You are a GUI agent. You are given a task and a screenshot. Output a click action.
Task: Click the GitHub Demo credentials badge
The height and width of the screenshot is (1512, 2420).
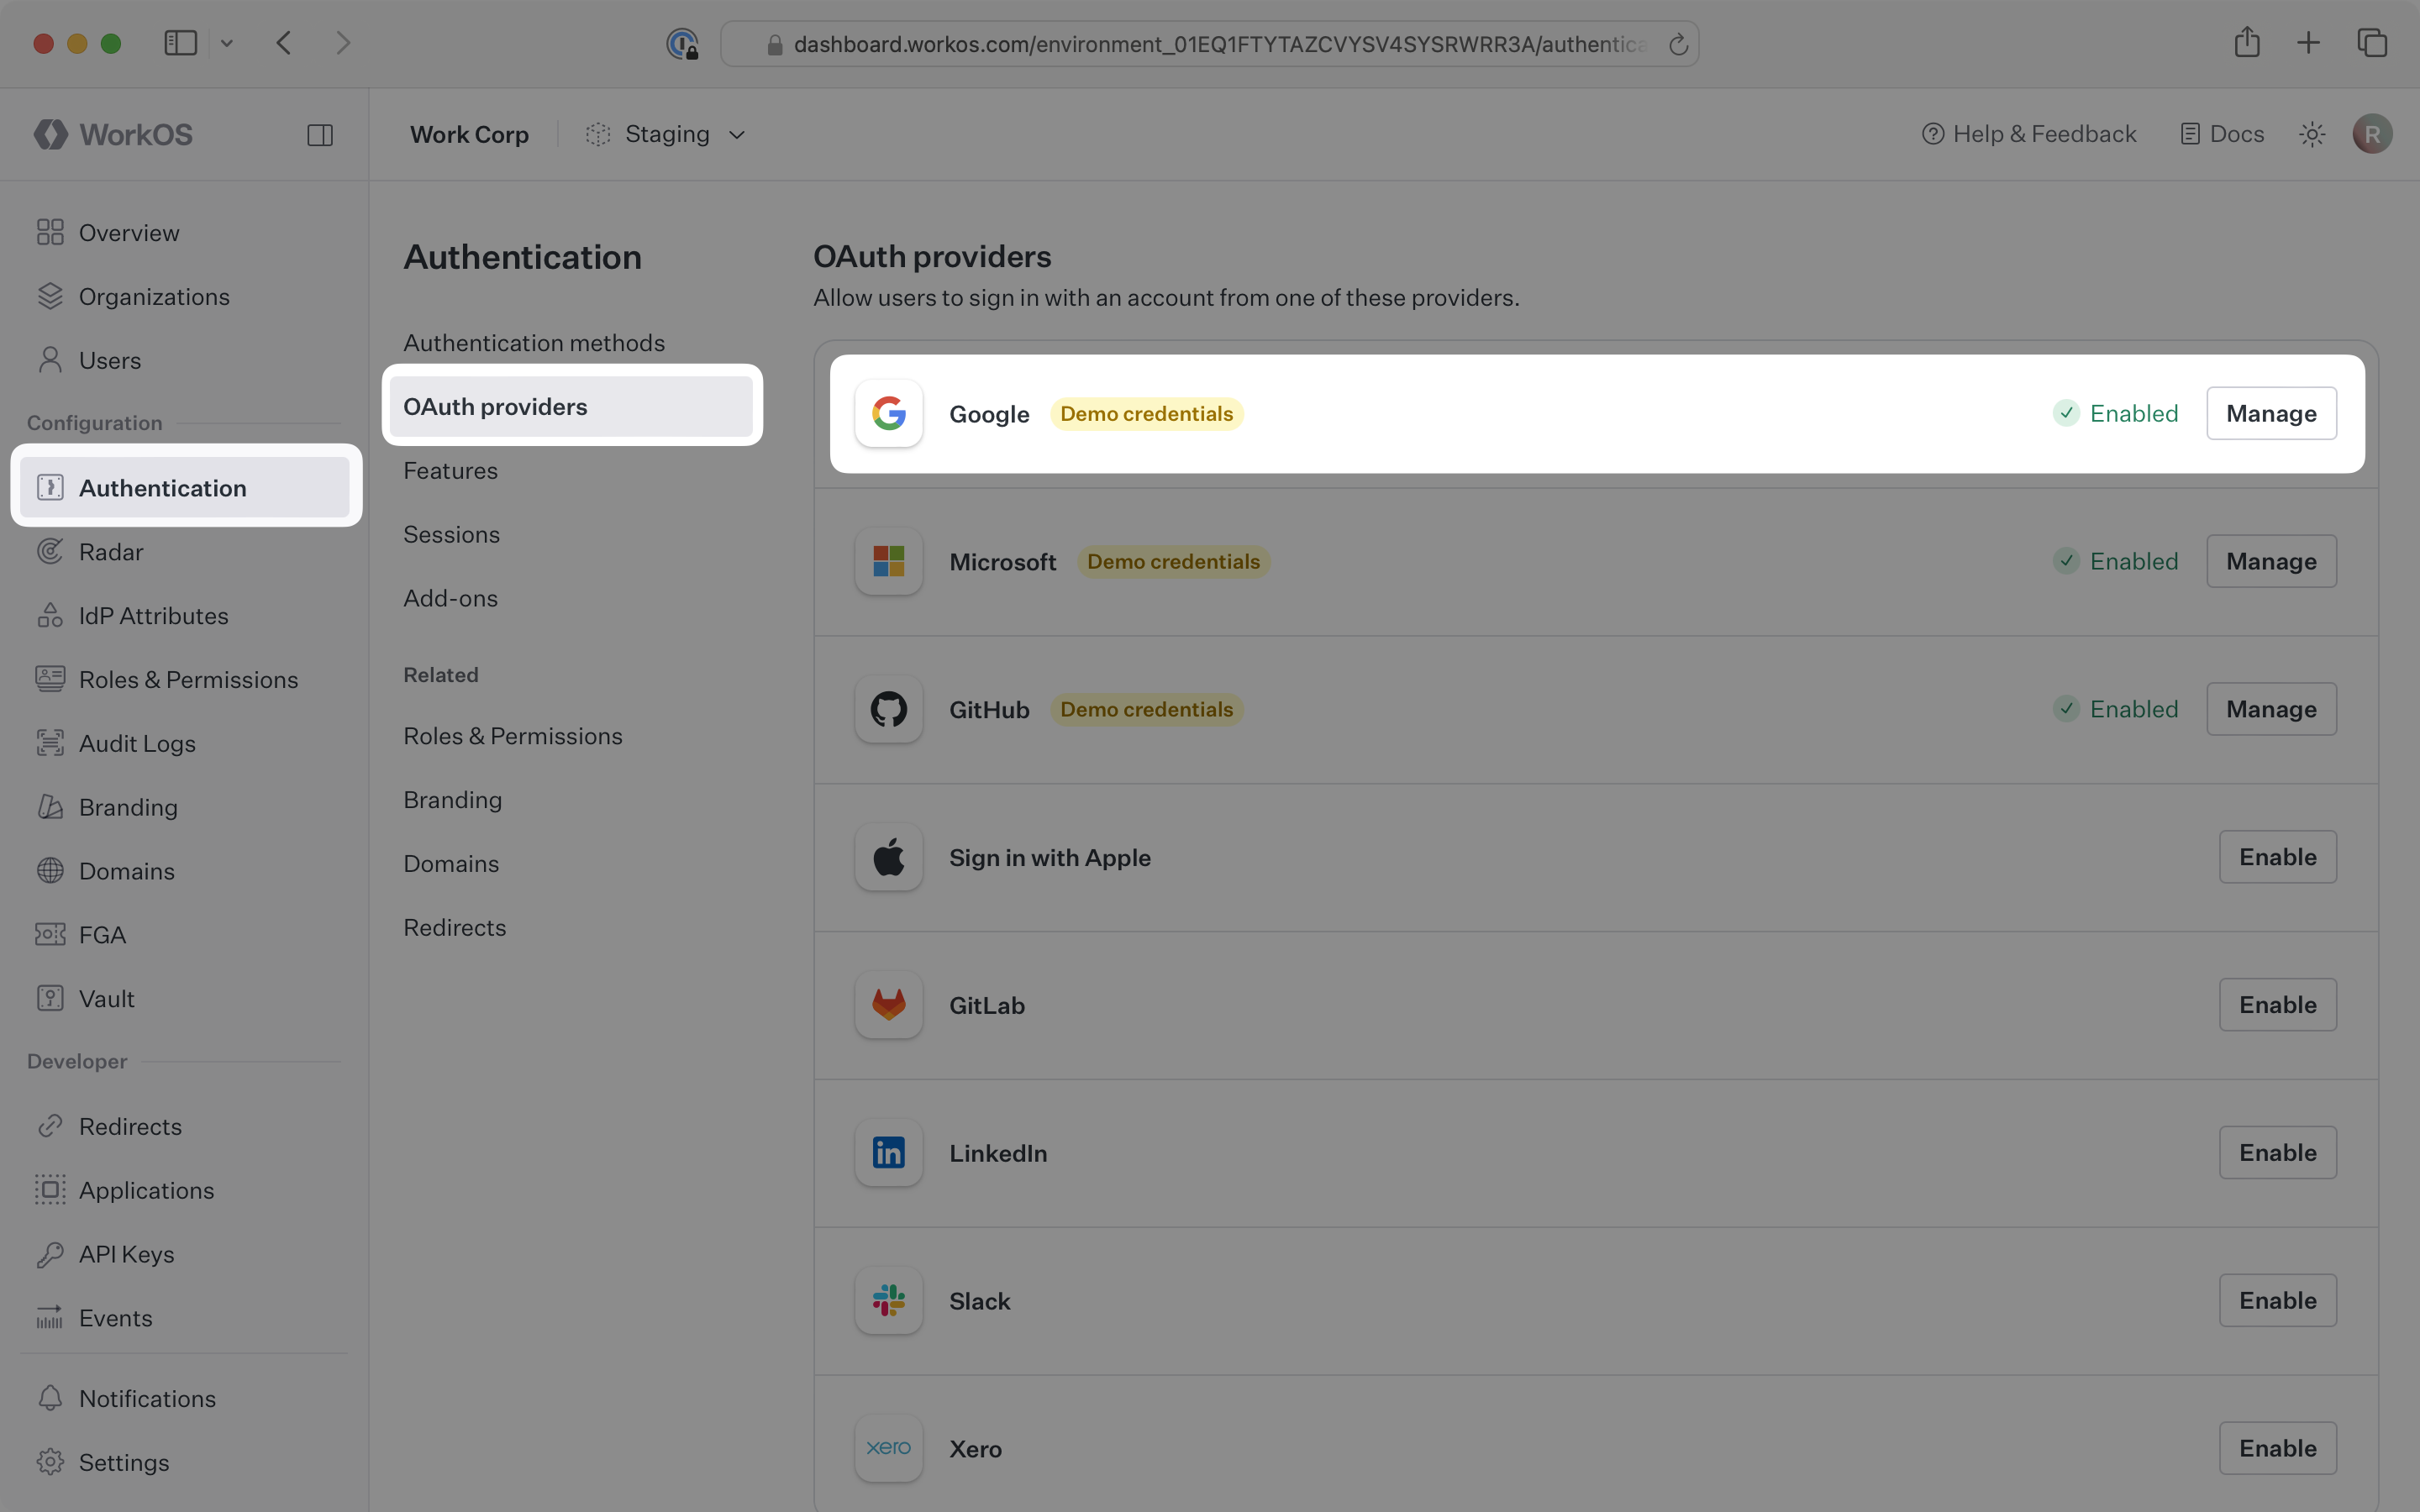tap(1146, 709)
